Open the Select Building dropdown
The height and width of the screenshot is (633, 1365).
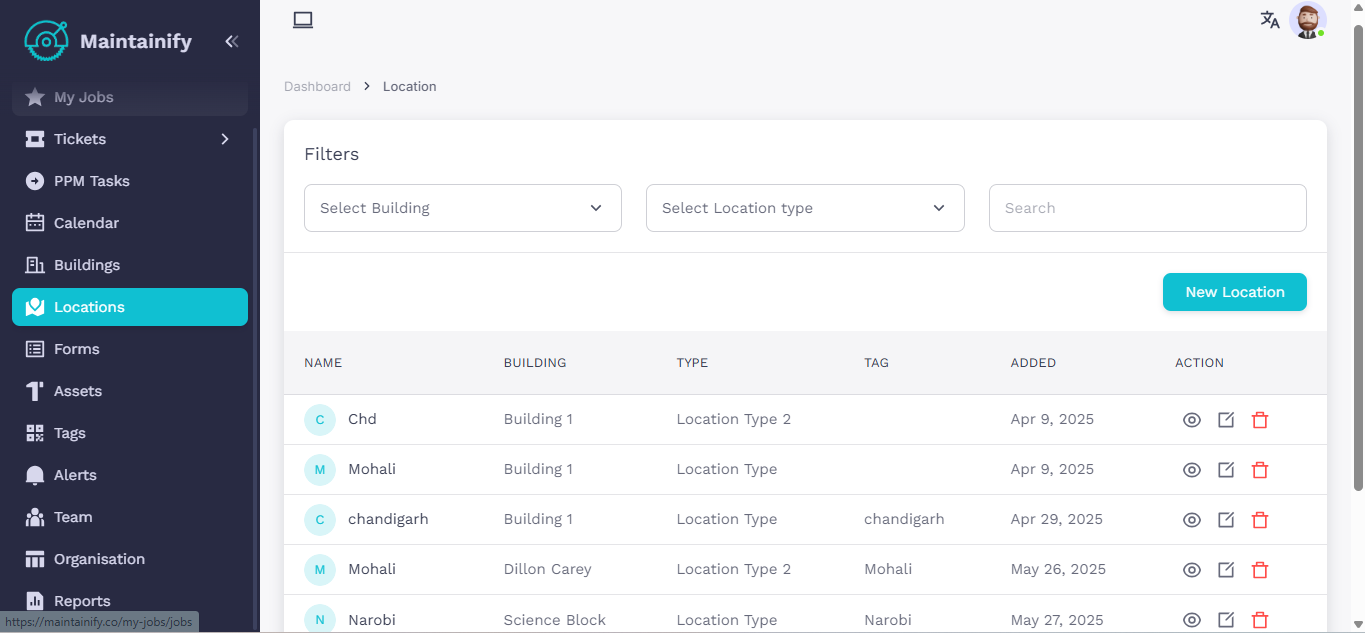tap(462, 208)
